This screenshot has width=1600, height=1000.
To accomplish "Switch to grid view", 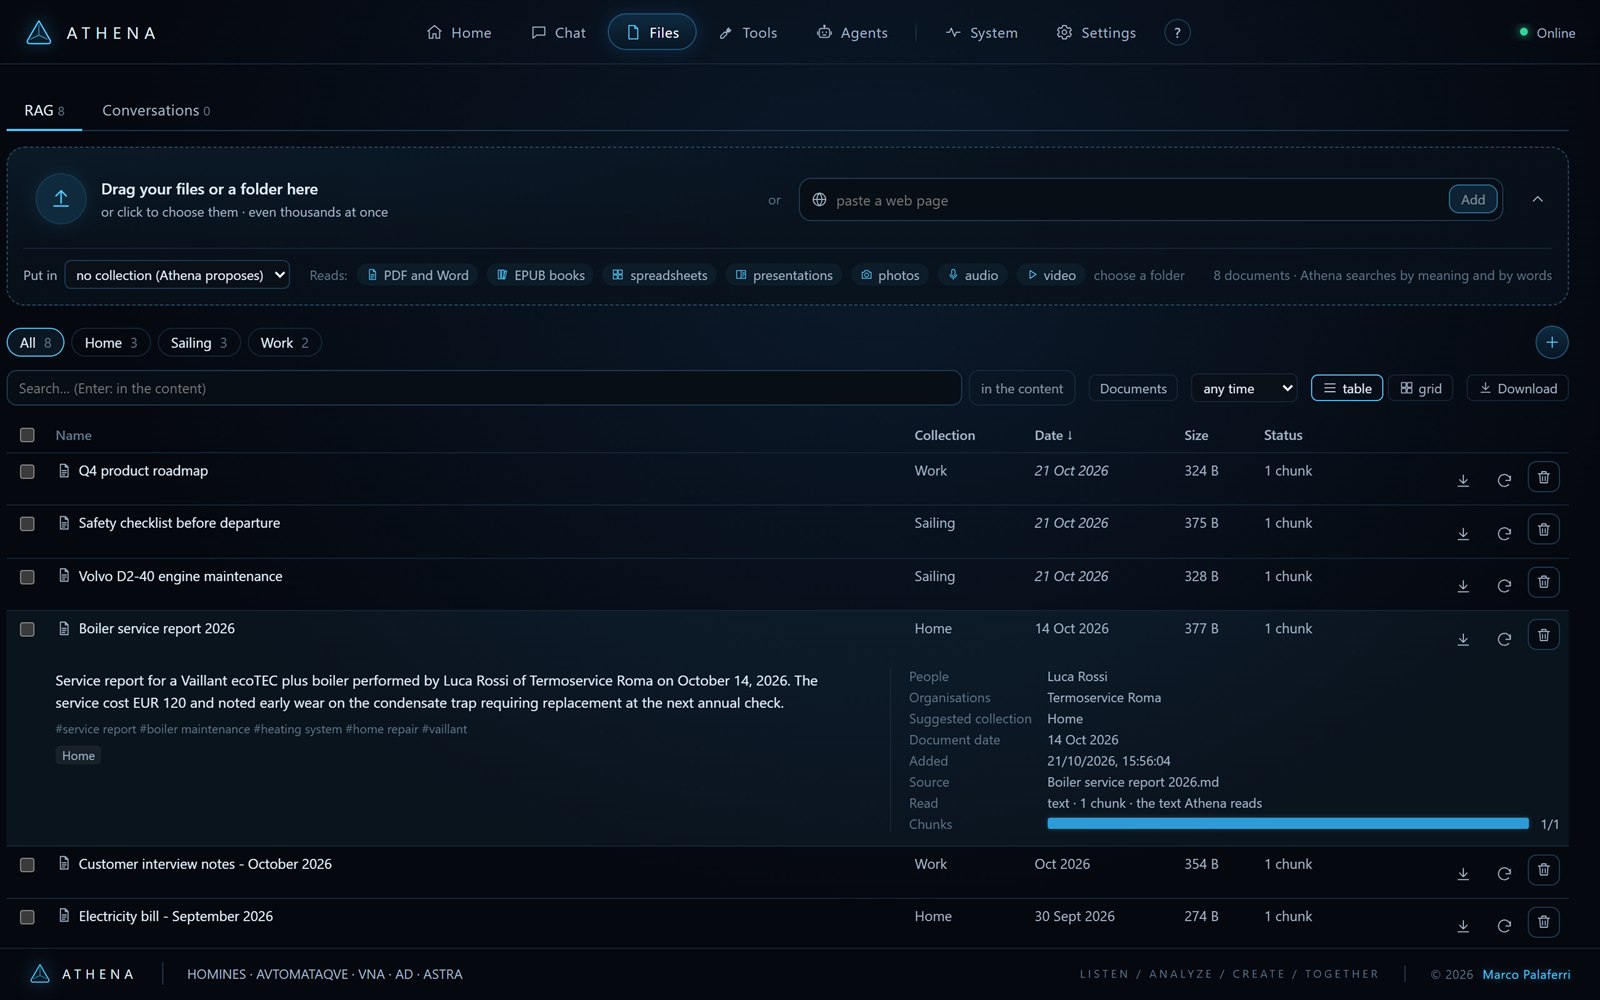I will pyautogui.click(x=1420, y=388).
